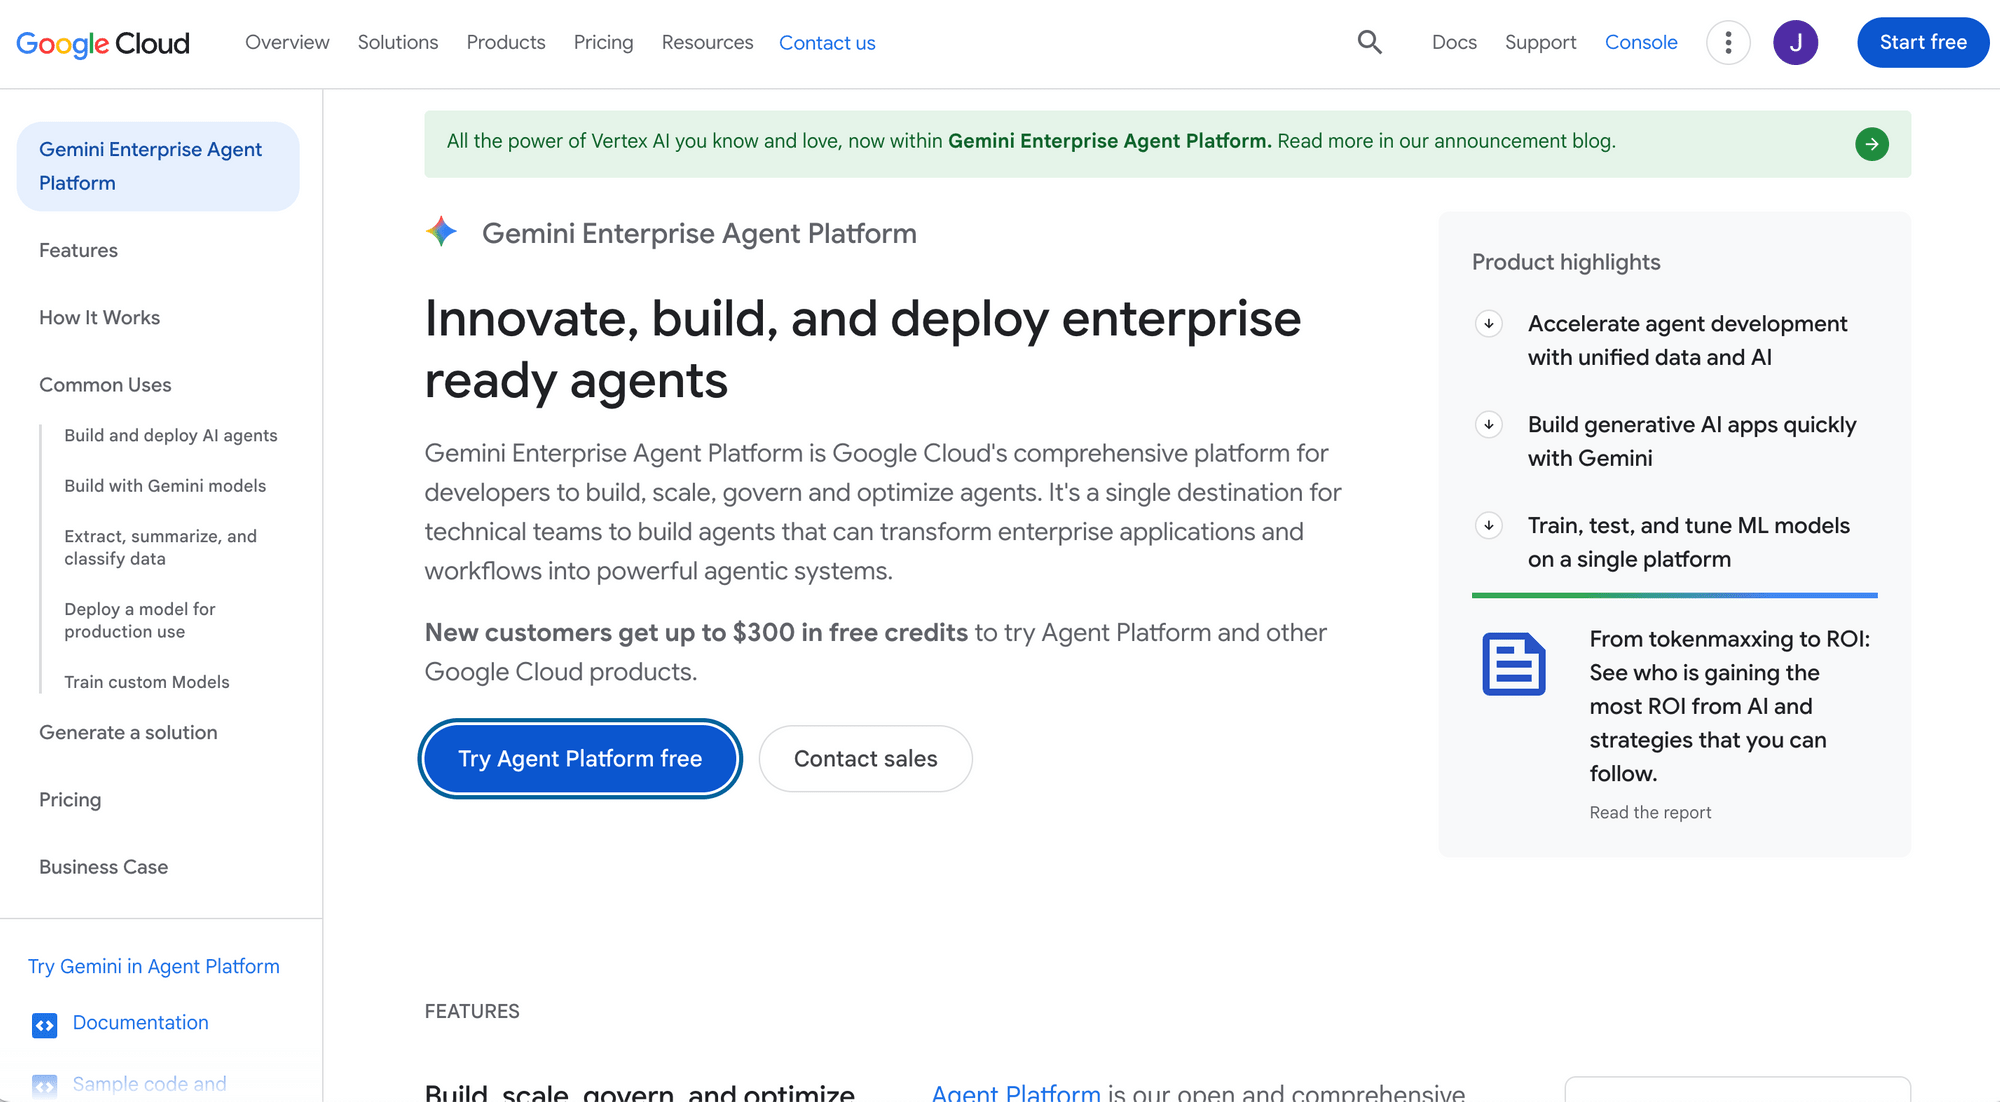Select Gemini Enterprise Agent Platform sidebar item

tap(158, 166)
